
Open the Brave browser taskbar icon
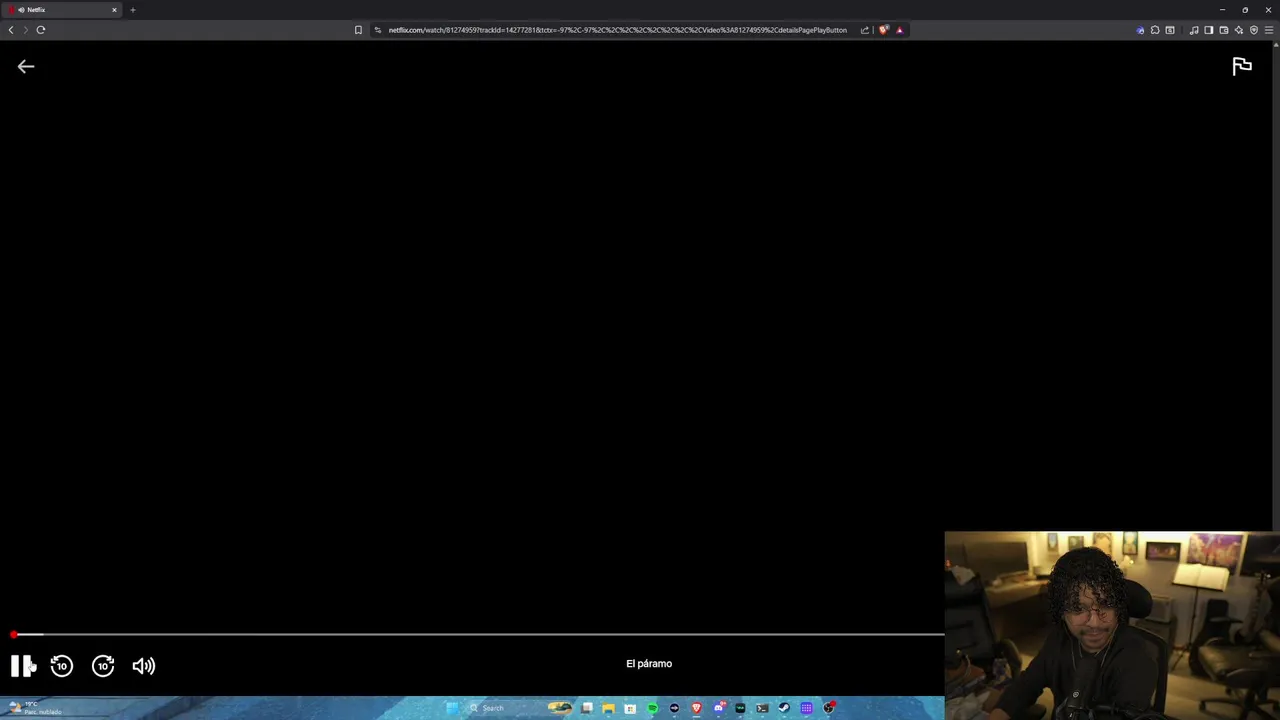click(697, 708)
